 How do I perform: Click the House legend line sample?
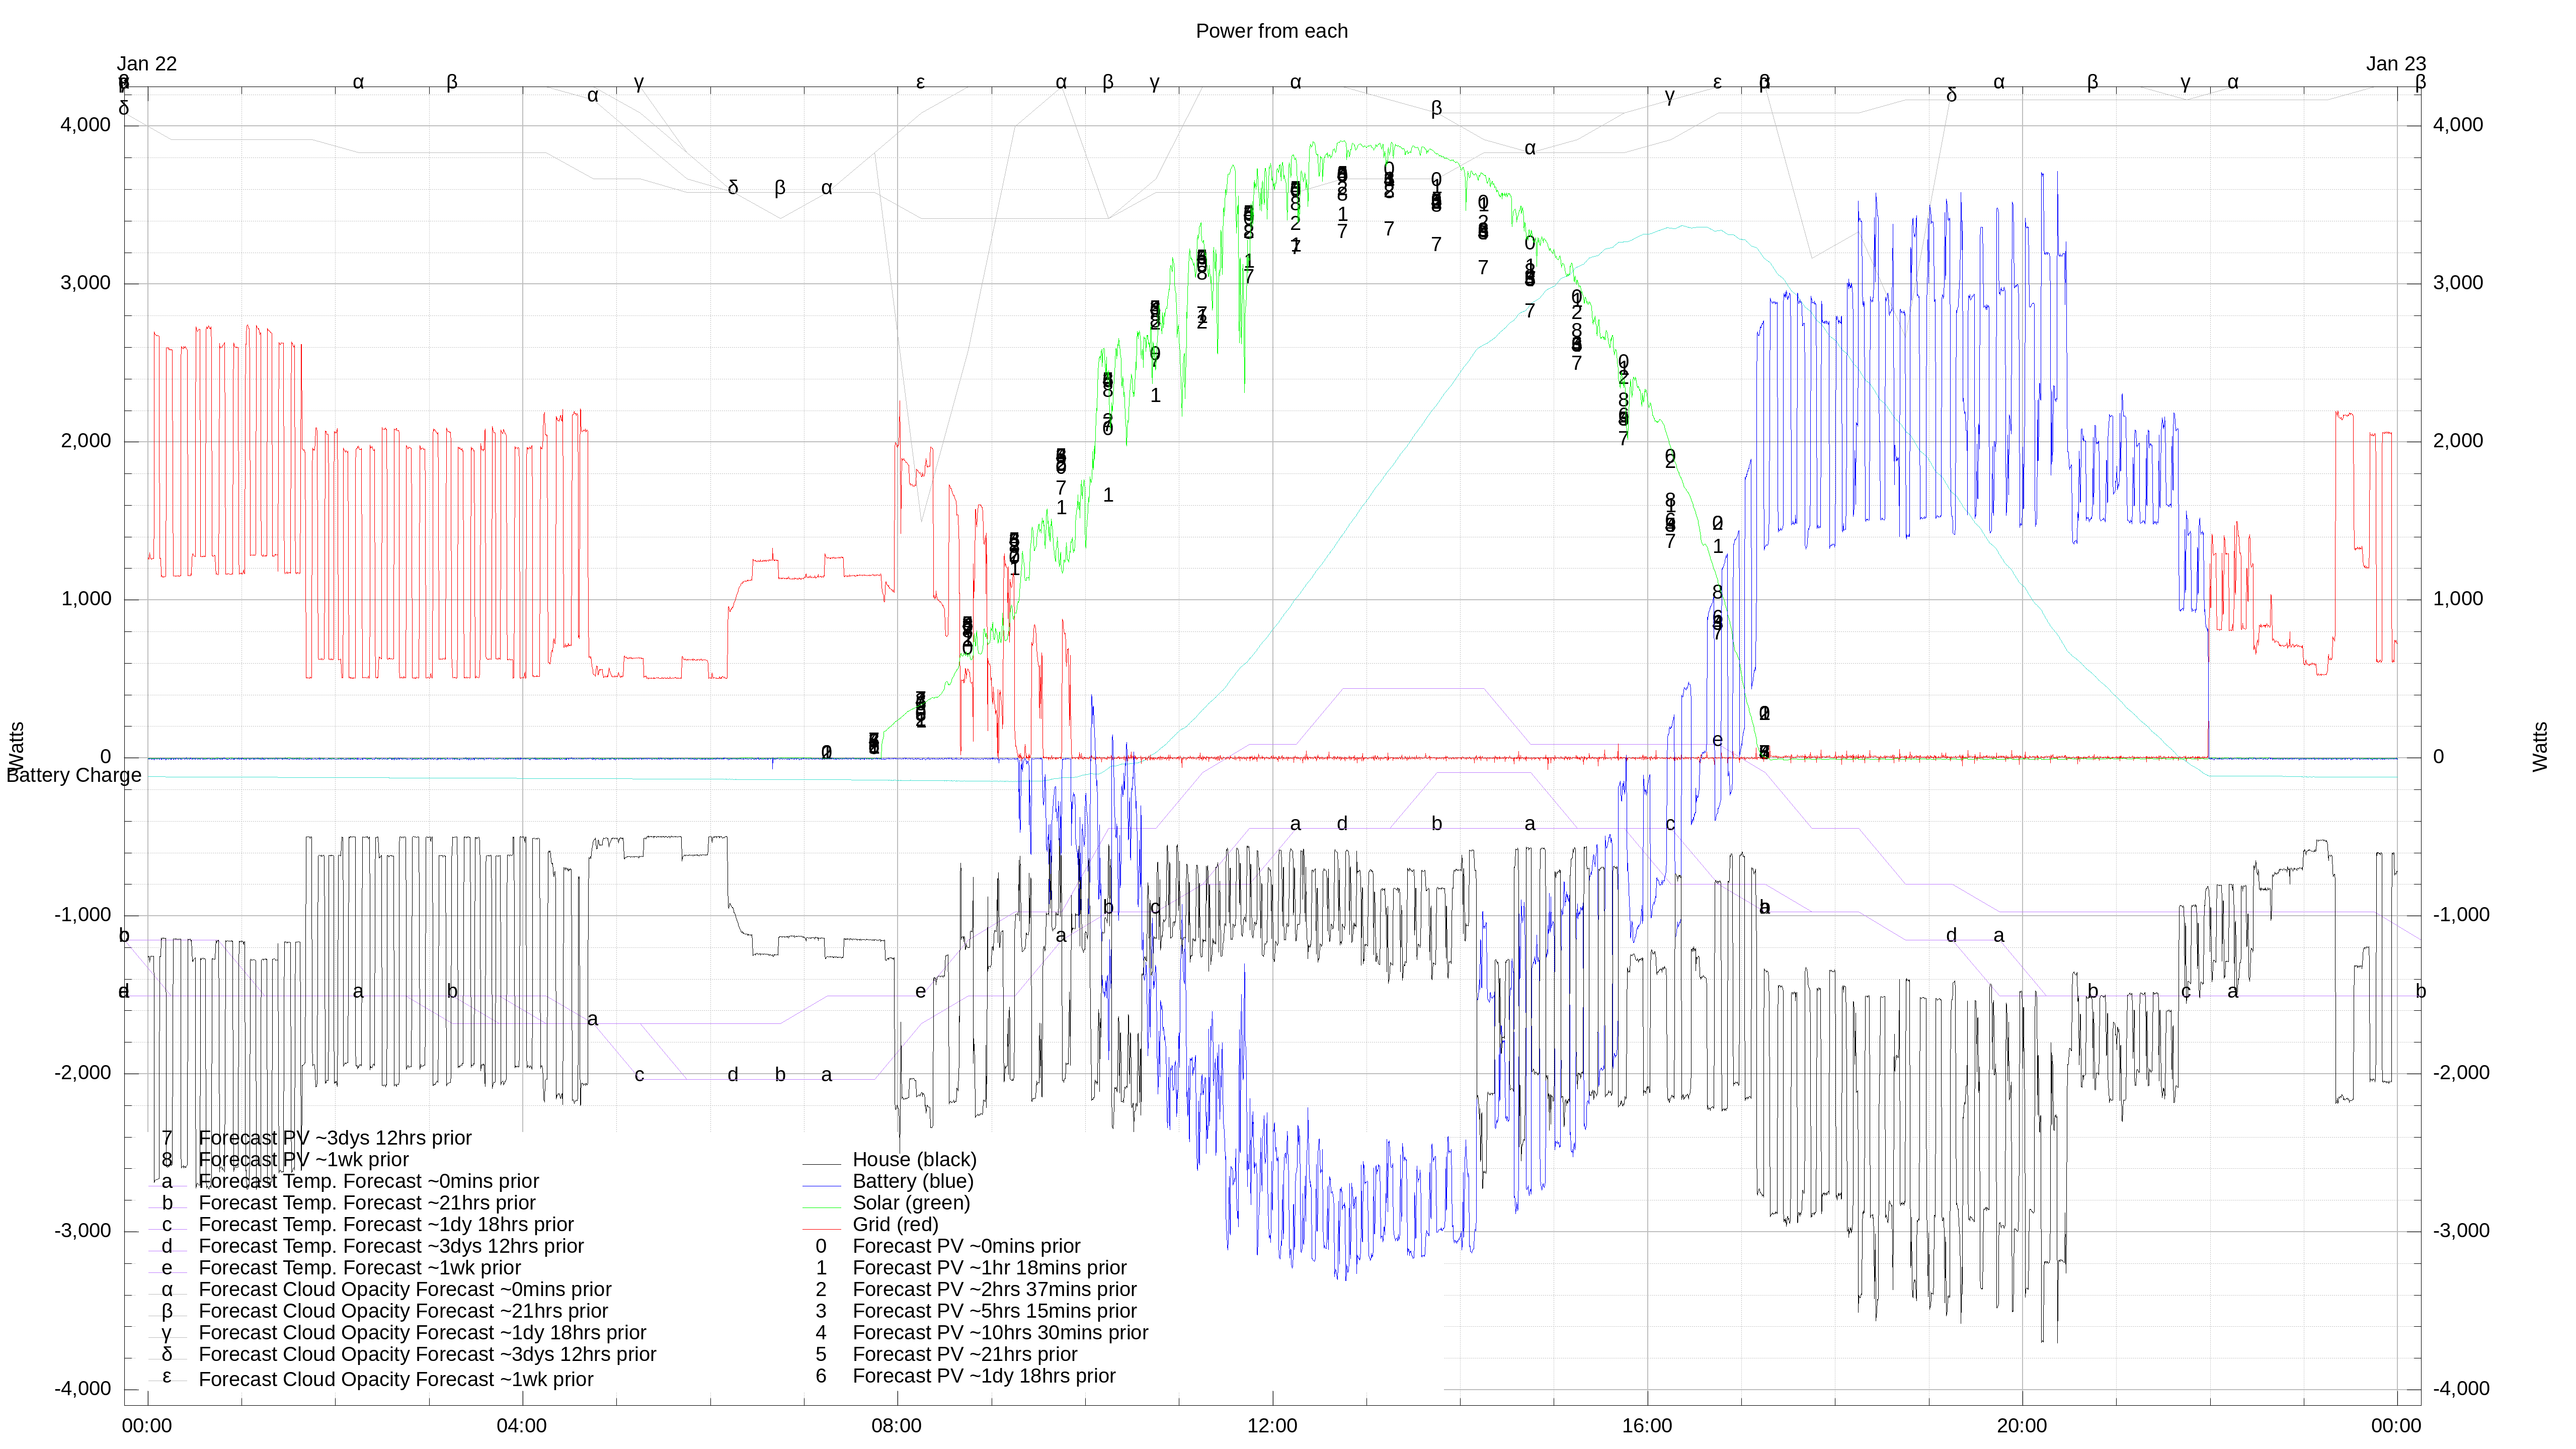pos(821,1164)
